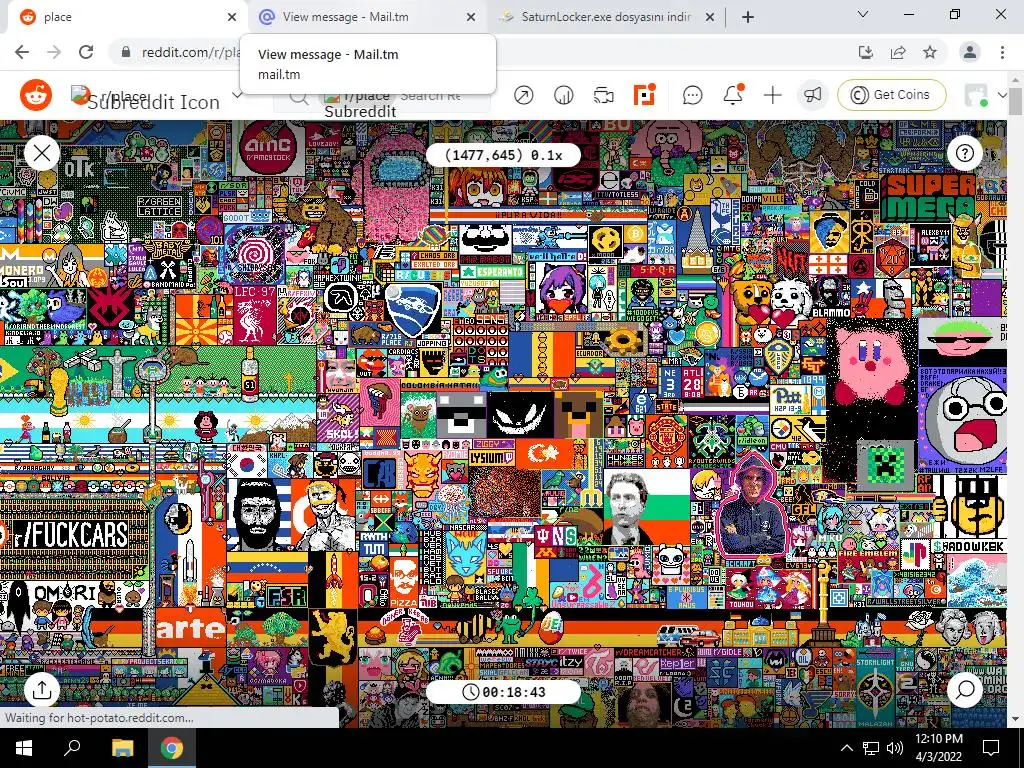Open the Popular arrow icon
Screen dimensions: 1024x768
pos(523,95)
